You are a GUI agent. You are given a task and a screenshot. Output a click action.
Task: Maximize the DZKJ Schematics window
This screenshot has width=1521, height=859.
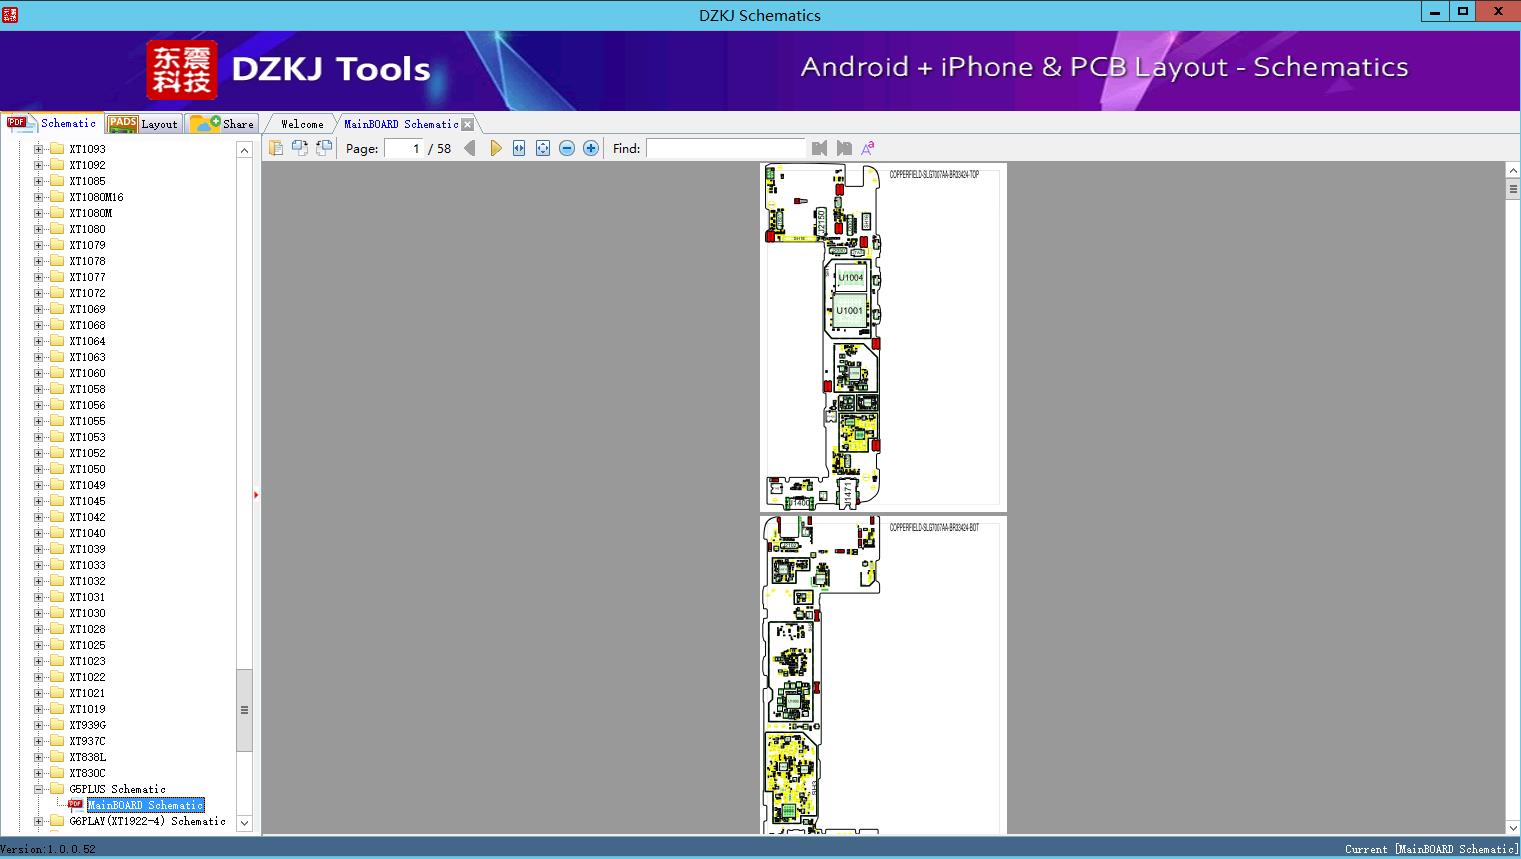tap(1463, 11)
